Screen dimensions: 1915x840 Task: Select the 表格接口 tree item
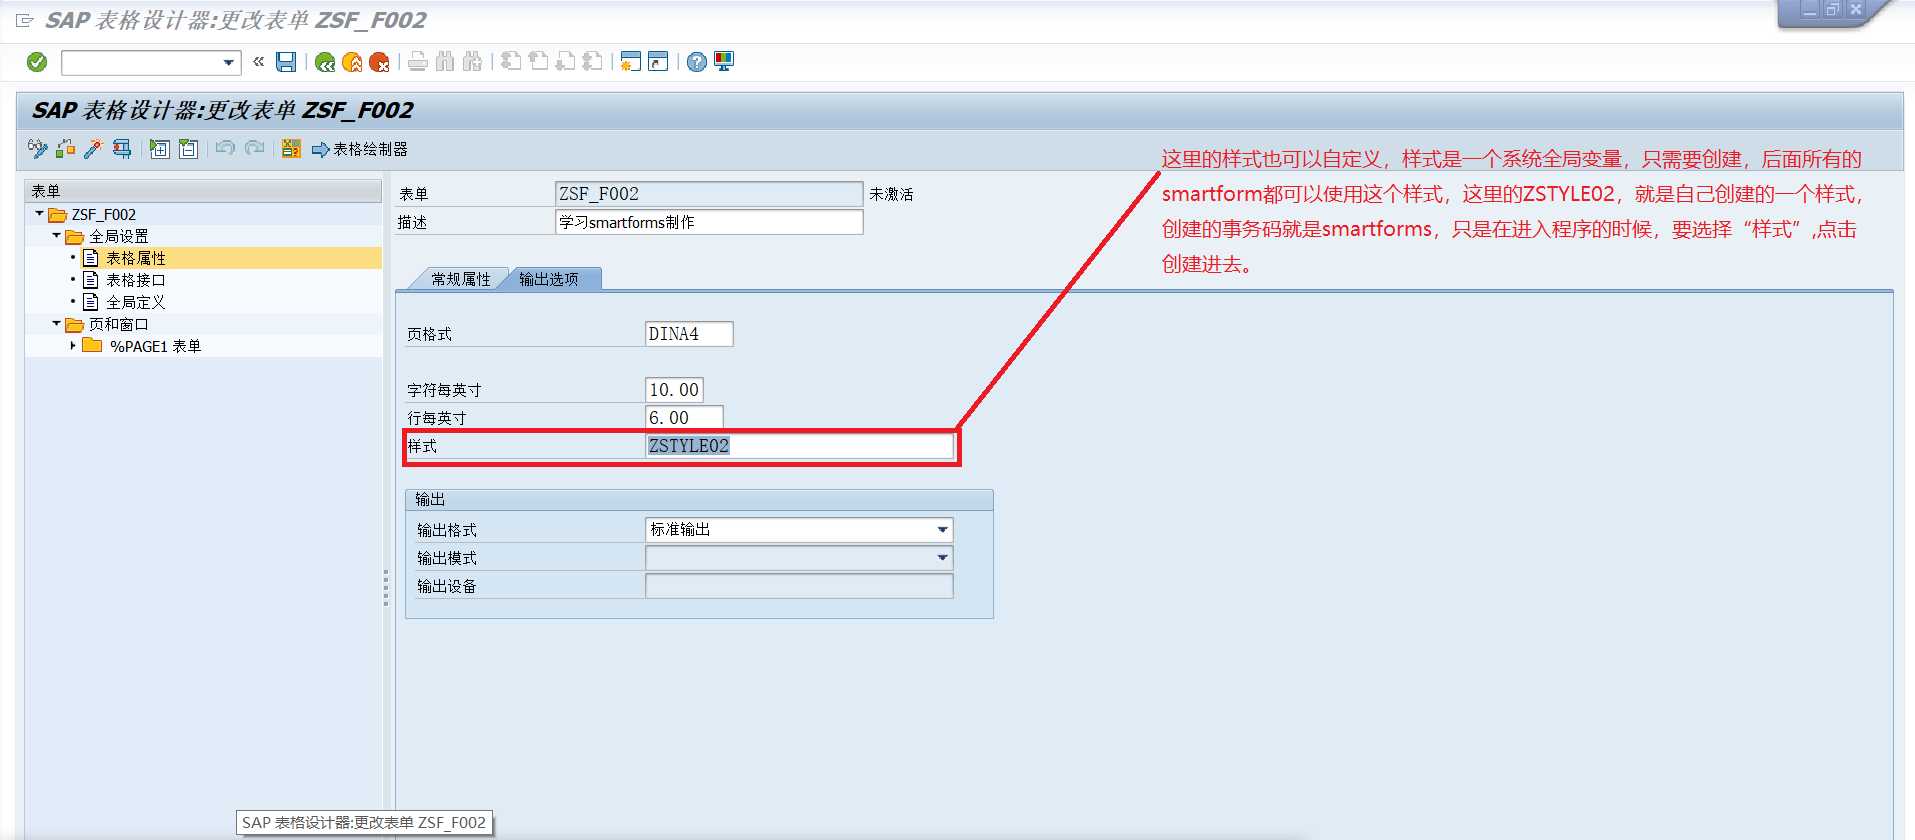(x=136, y=280)
